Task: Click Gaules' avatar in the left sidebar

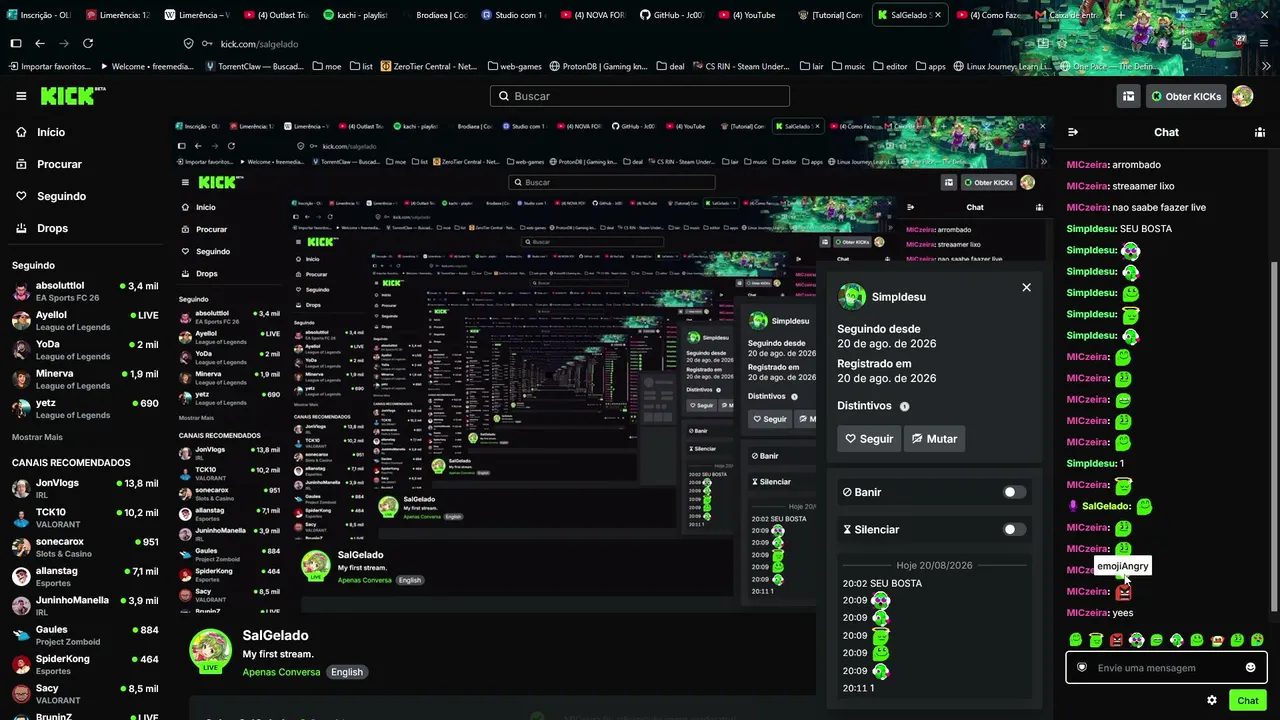Action: tap(21, 635)
